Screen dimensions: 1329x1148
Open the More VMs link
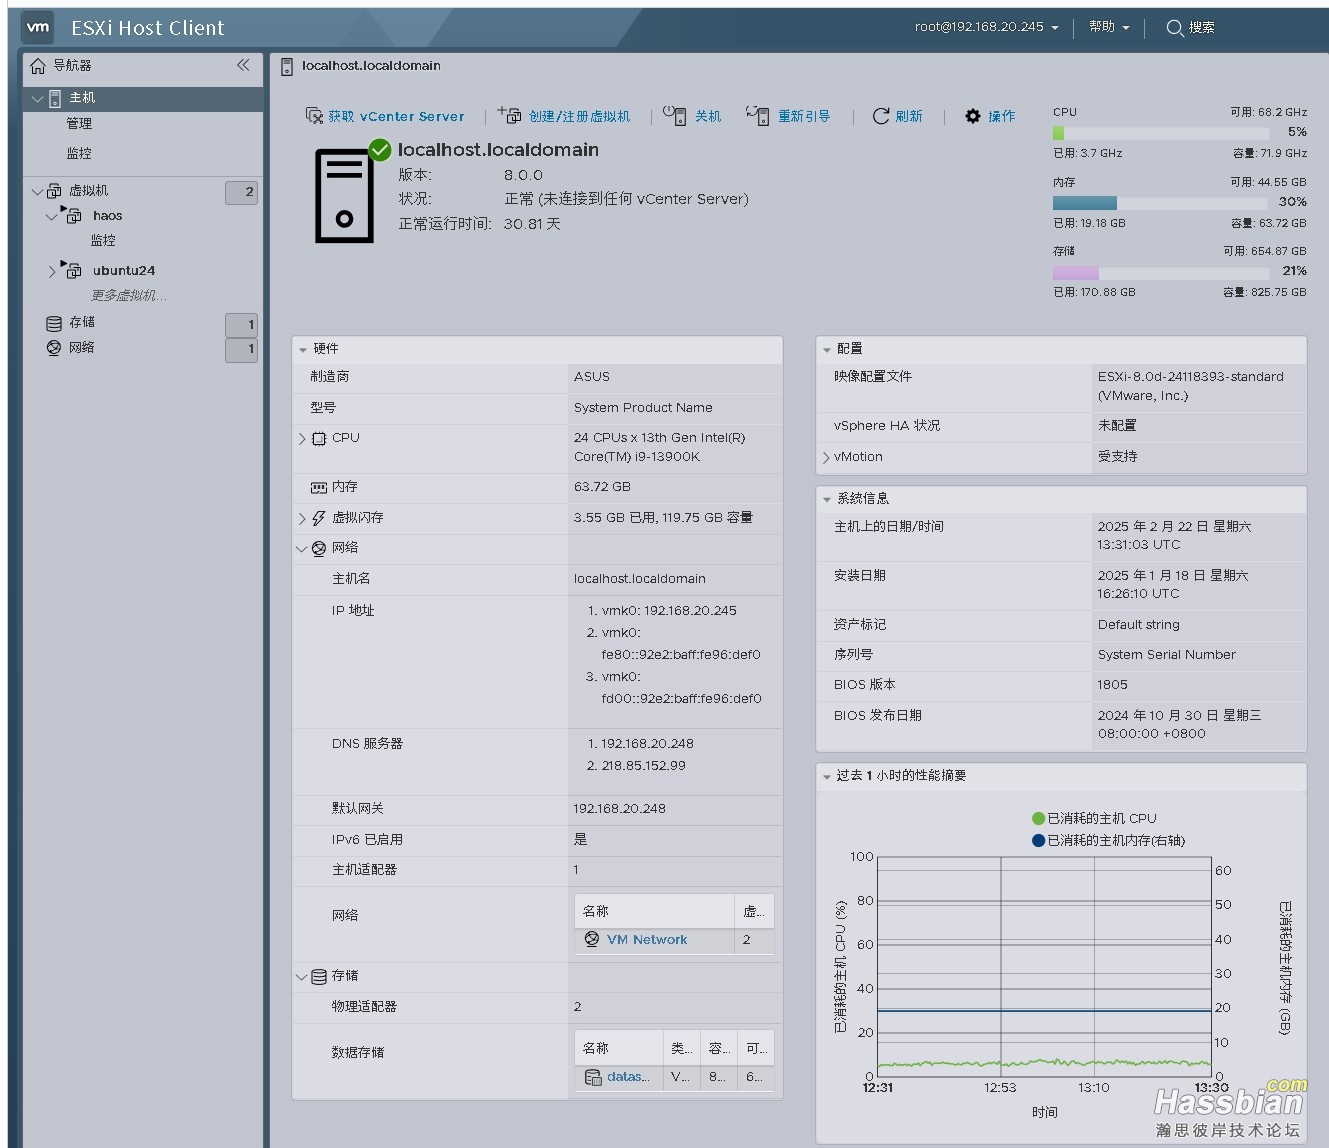coord(129,295)
